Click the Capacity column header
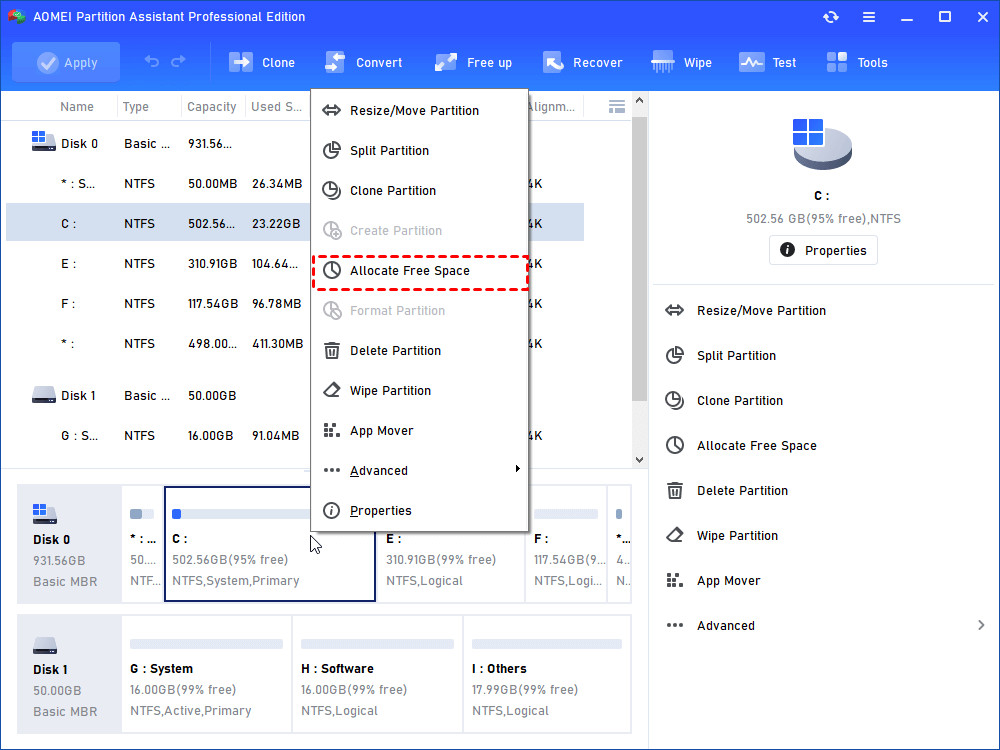This screenshot has height=750, width=1000. tap(211, 107)
